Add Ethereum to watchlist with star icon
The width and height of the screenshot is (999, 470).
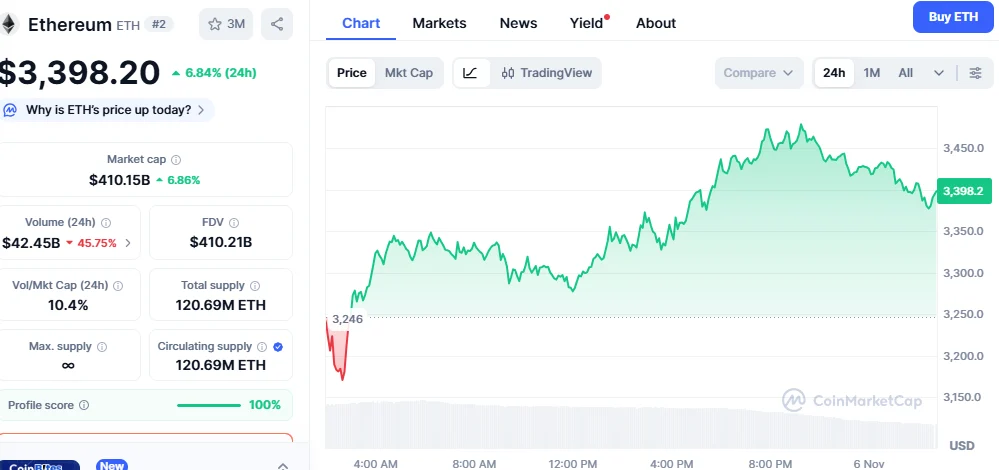225,24
